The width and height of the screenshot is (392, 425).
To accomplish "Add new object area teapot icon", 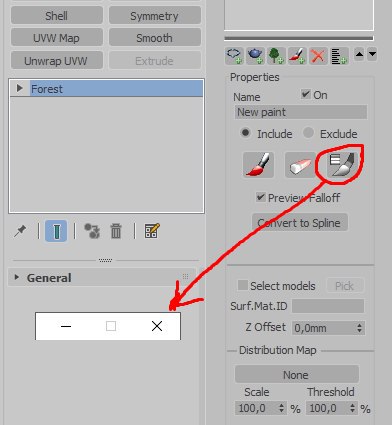I will click(x=255, y=55).
